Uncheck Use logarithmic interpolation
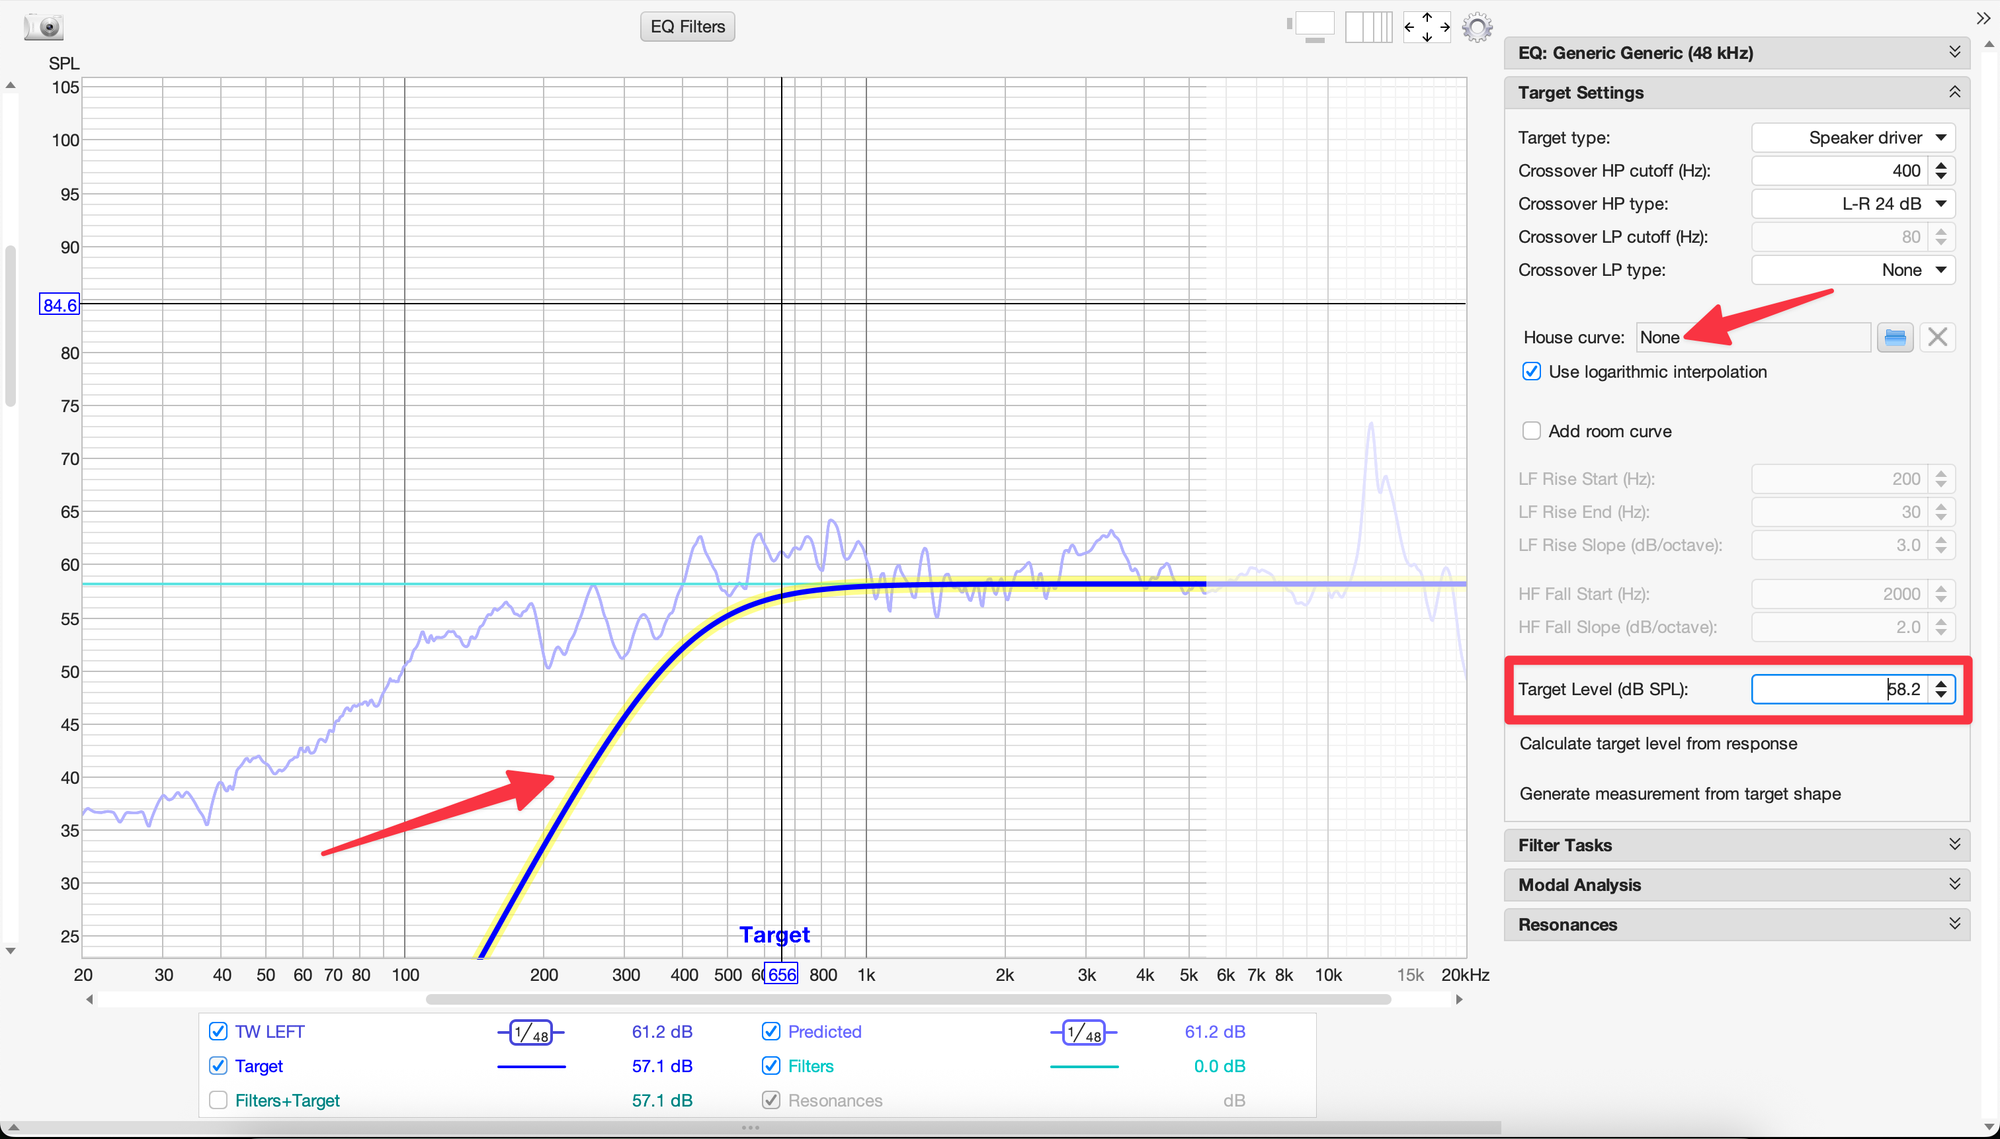 (1531, 372)
